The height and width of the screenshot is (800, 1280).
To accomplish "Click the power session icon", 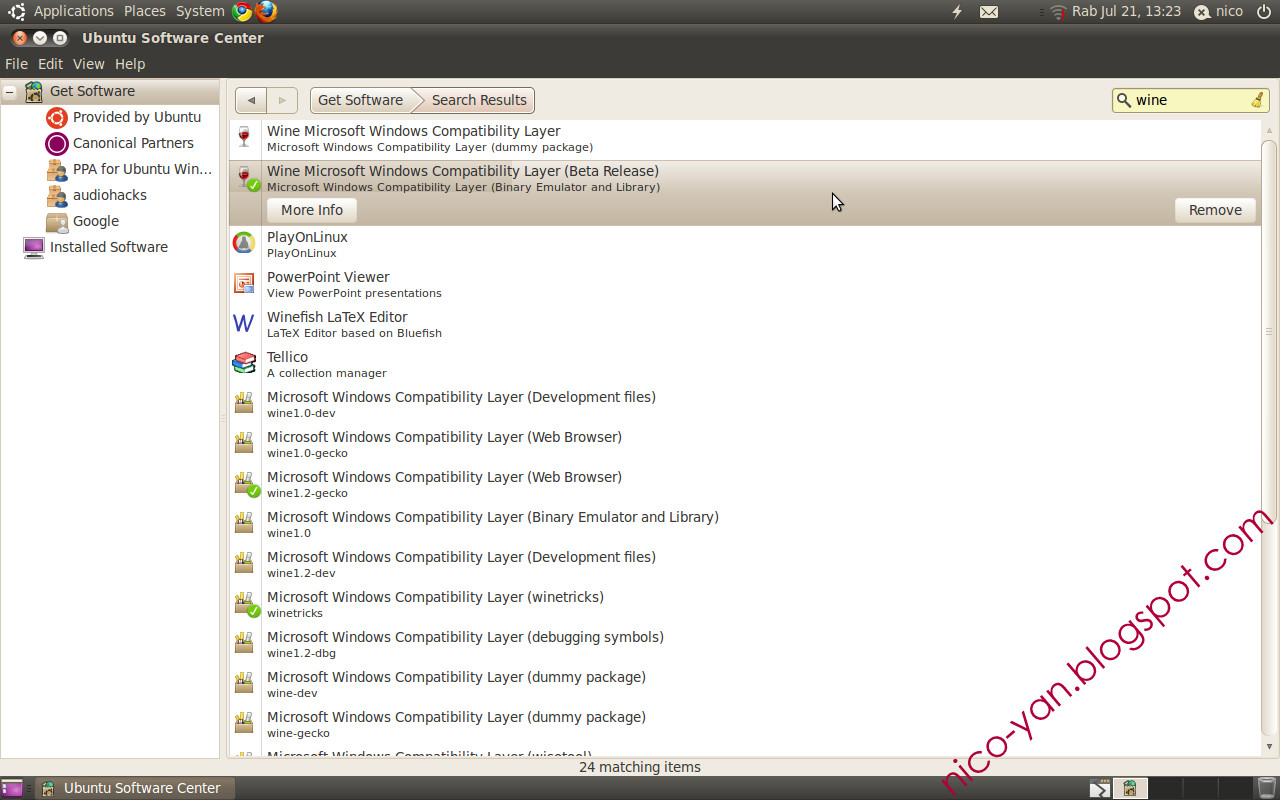I will tap(1263, 11).
